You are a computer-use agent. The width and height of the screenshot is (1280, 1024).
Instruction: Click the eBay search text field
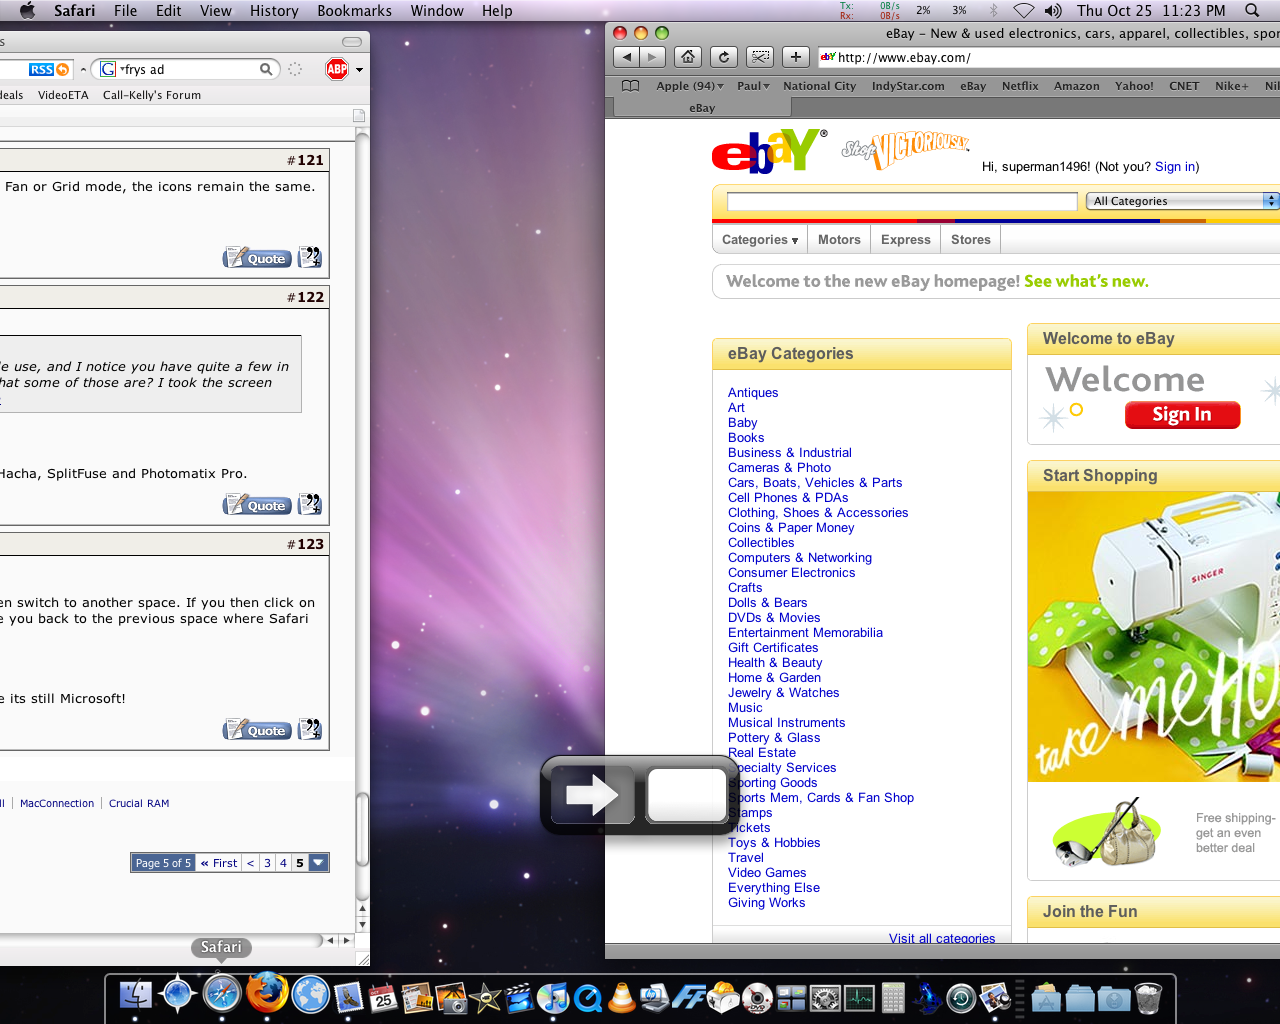[x=901, y=201]
